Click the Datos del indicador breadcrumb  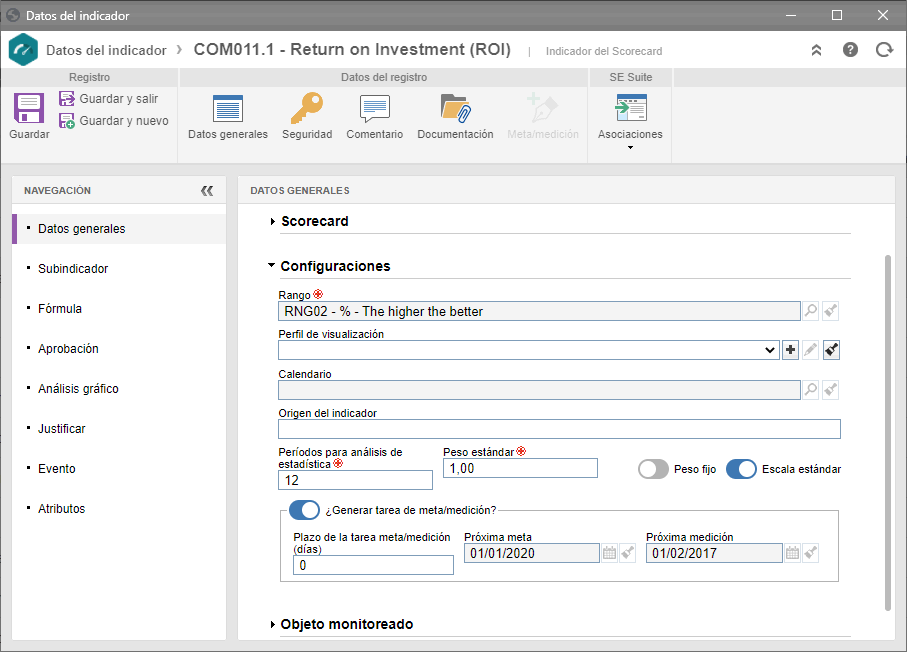106,50
